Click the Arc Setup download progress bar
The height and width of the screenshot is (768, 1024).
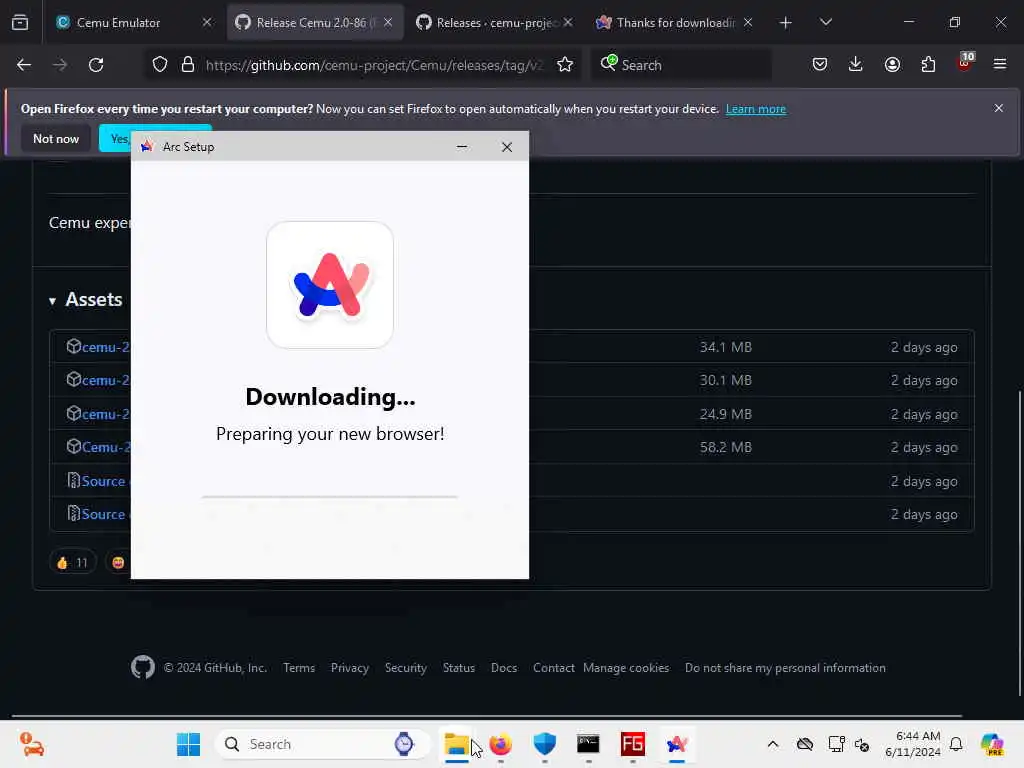[330, 497]
